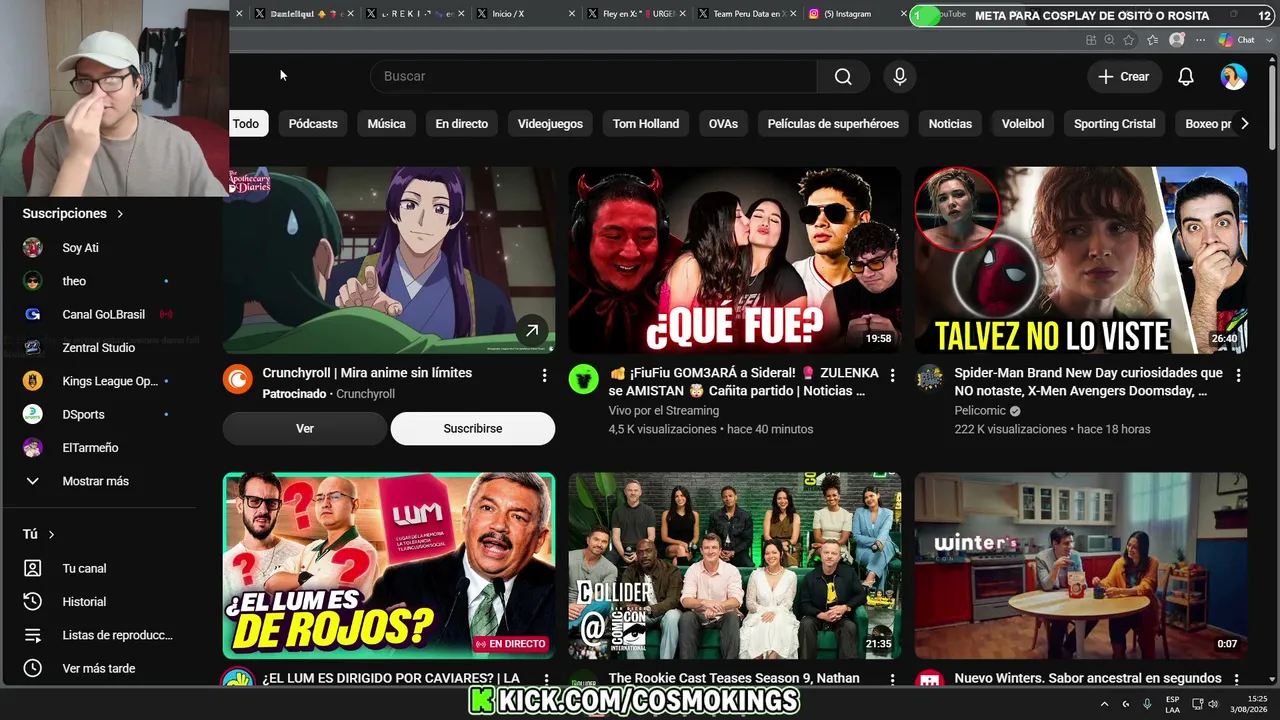Click the Crunchyroll channel logo
1280x720 pixels.
pyautogui.click(x=238, y=379)
